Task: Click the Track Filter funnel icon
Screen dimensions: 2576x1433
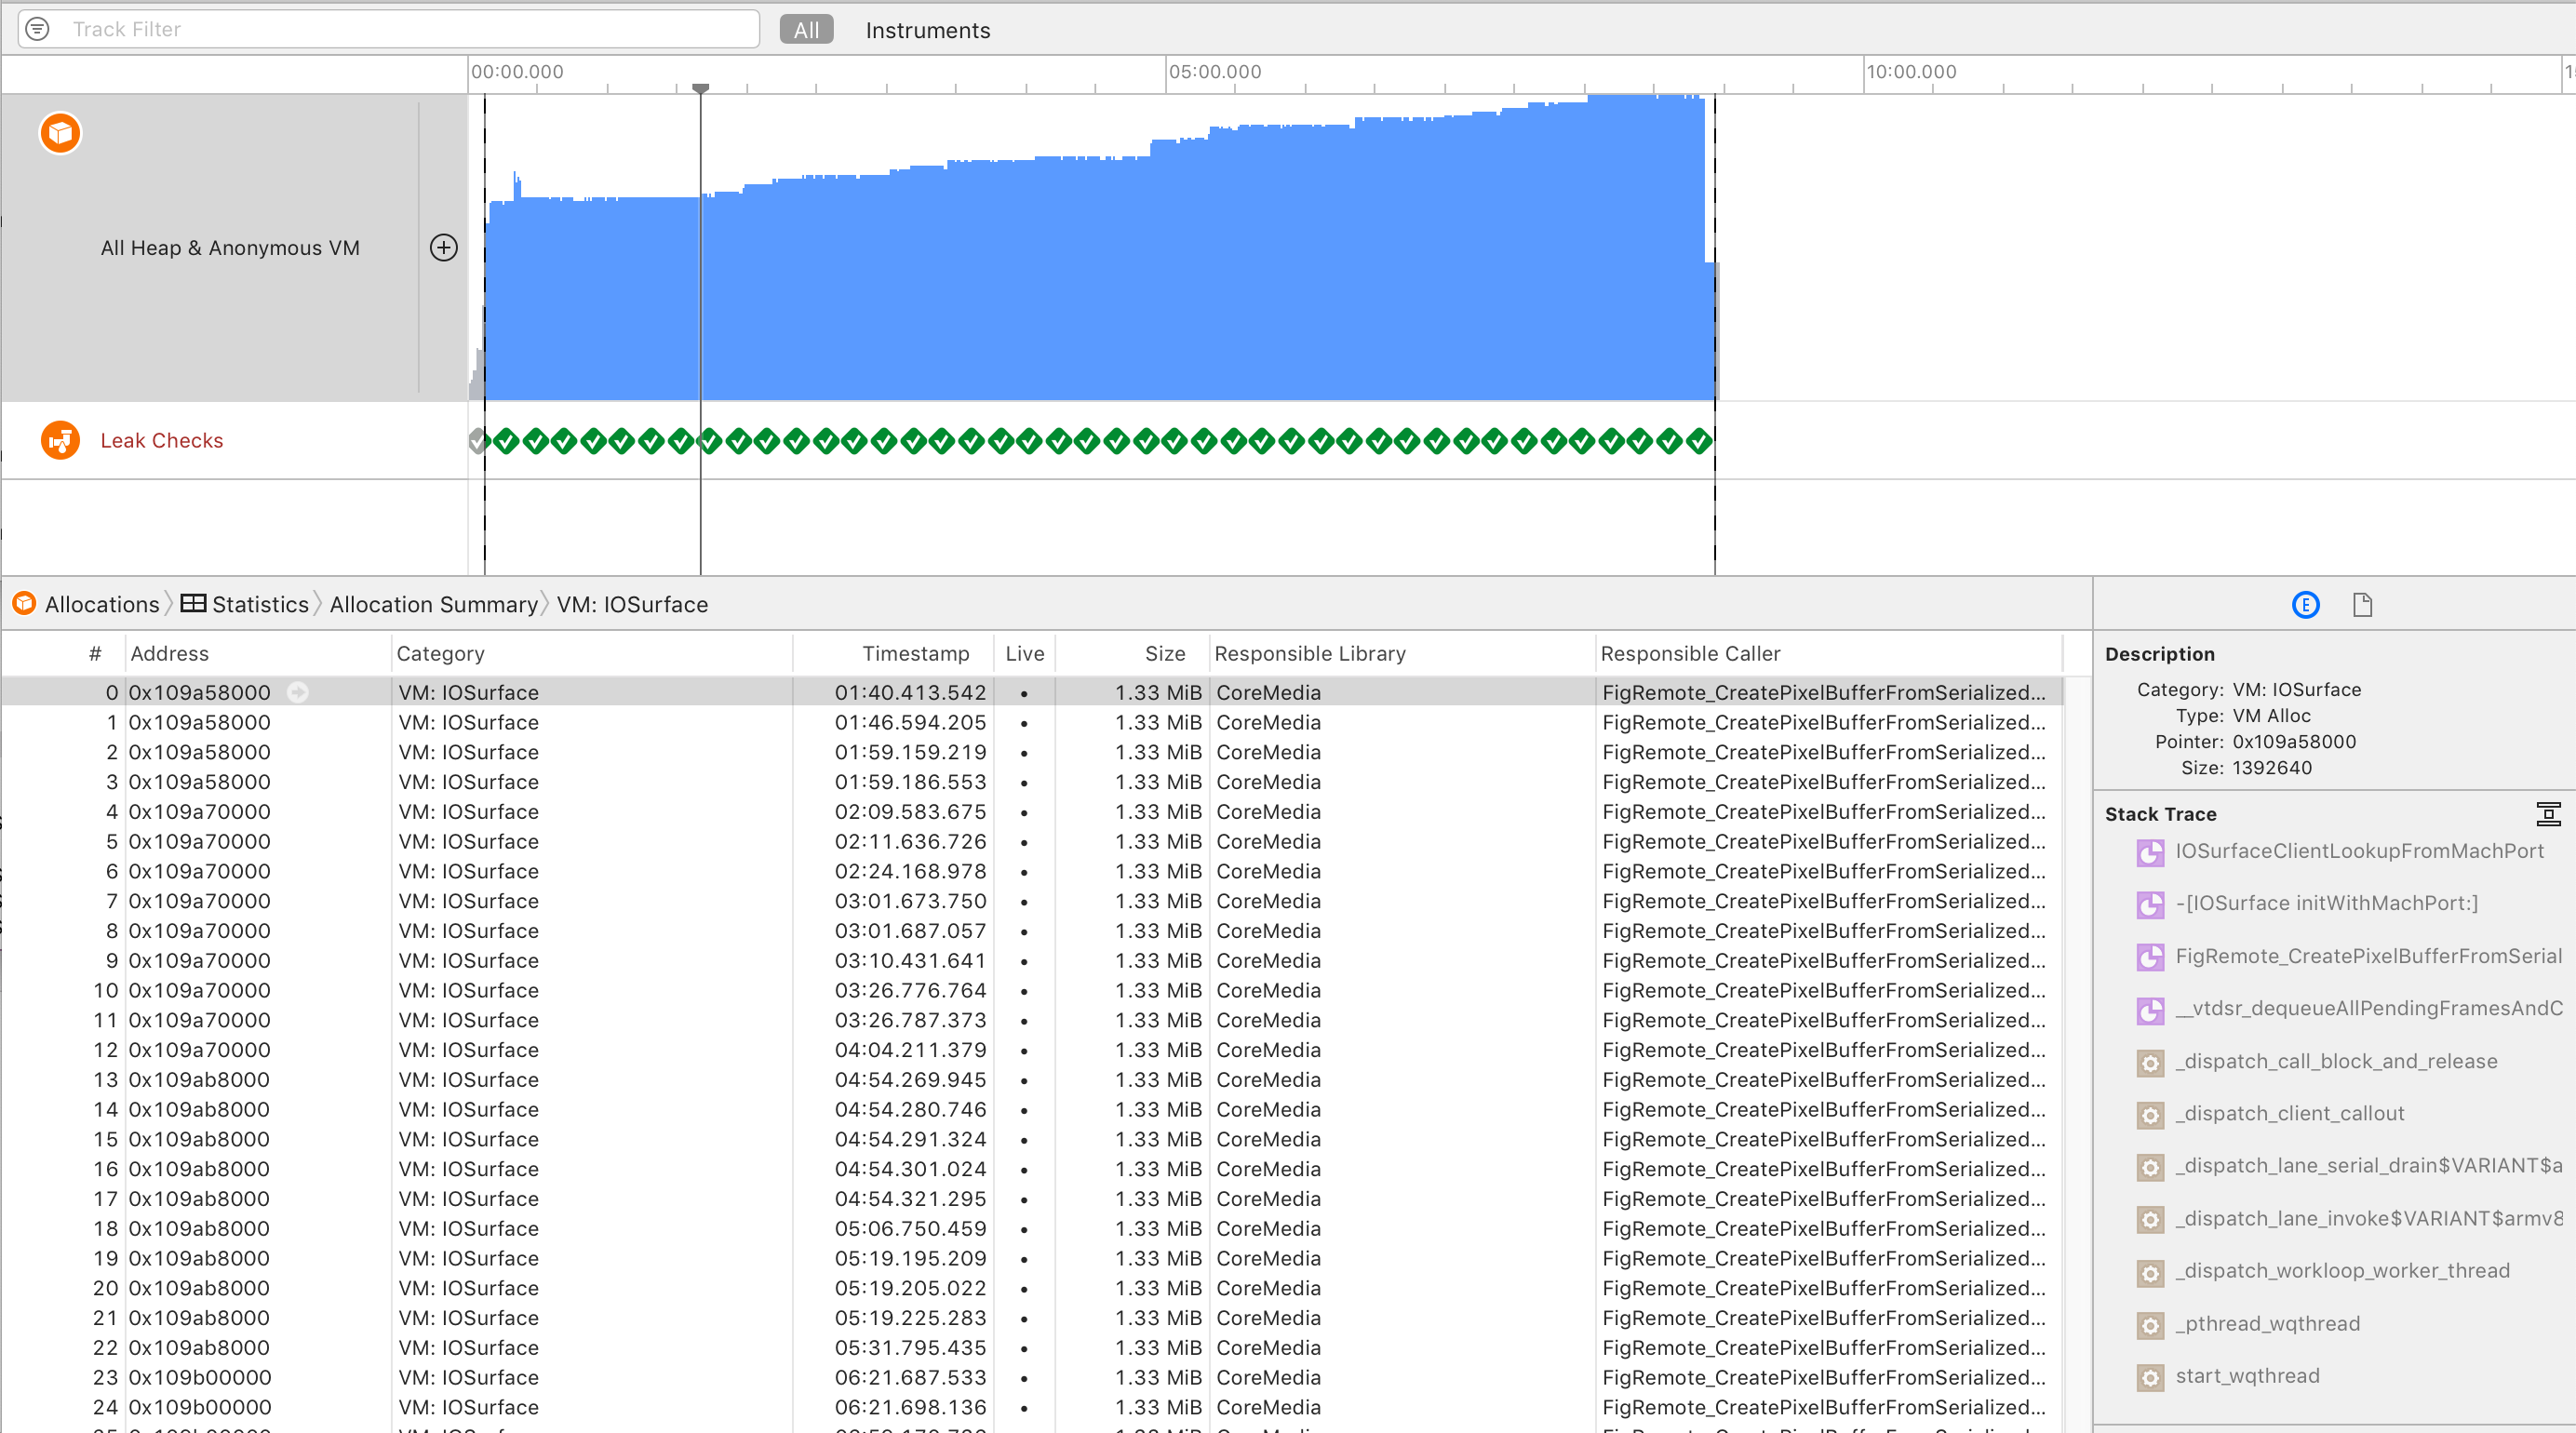Action: (x=37, y=29)
